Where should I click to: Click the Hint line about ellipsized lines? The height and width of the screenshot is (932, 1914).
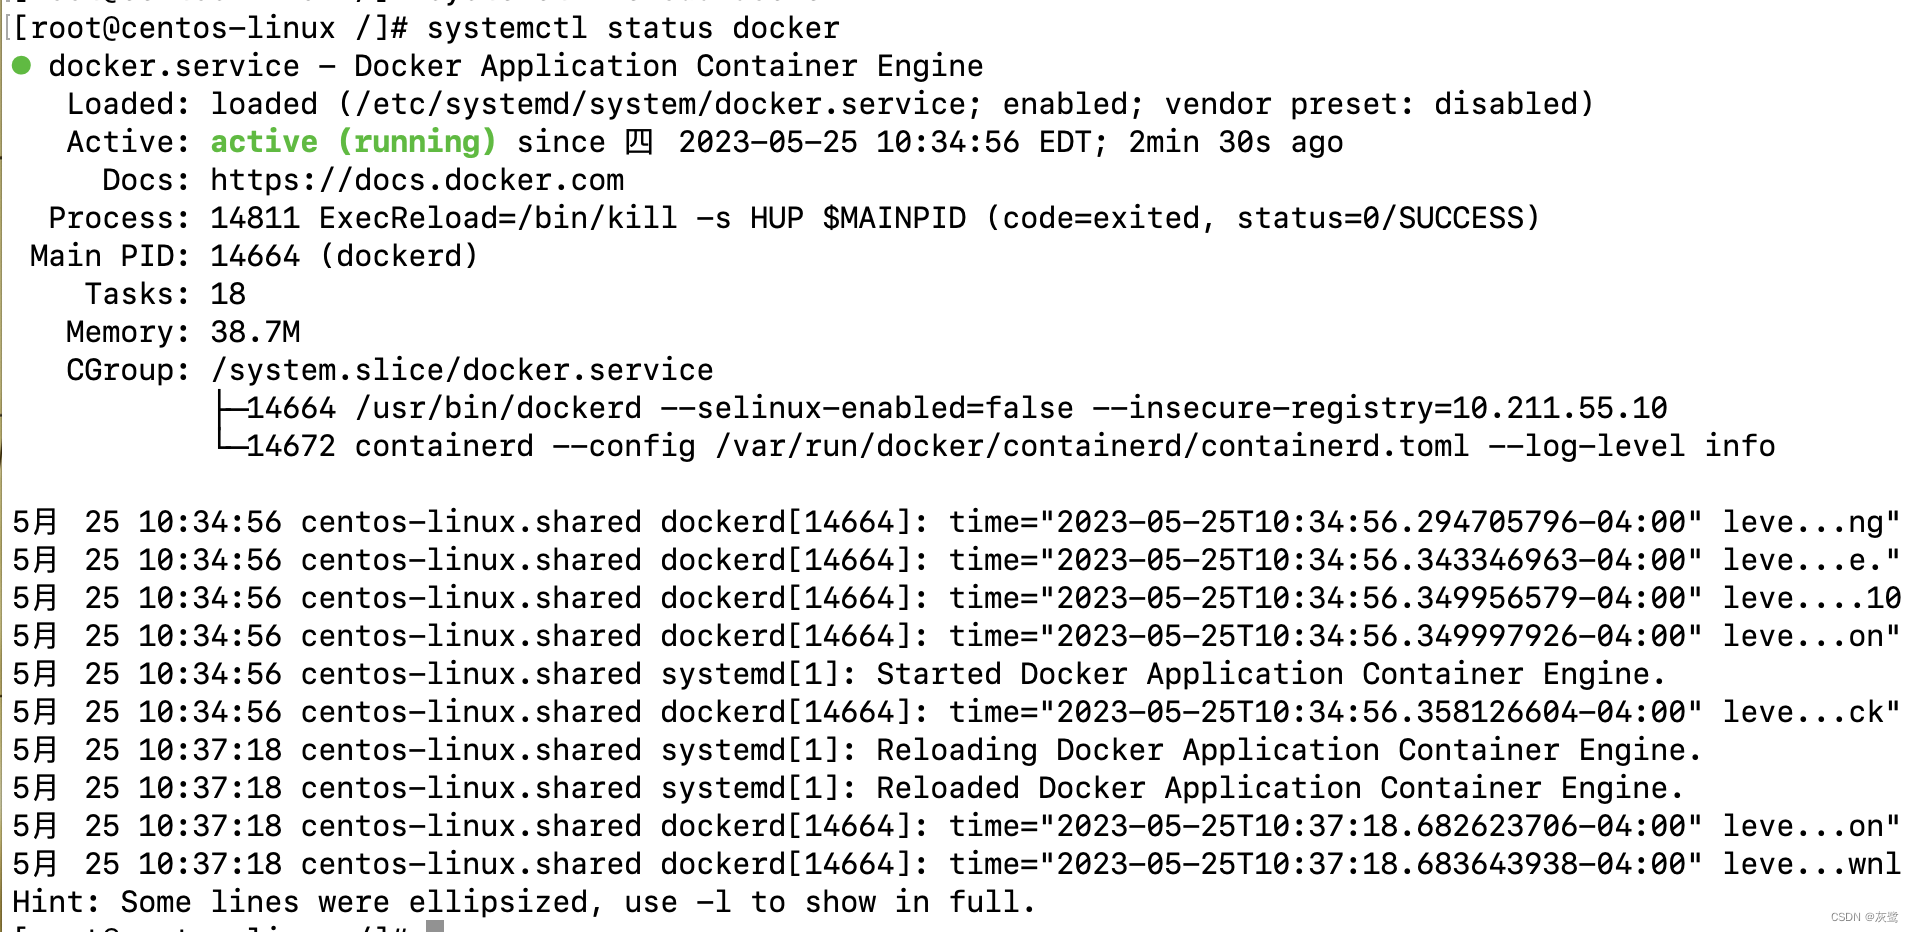[523, 902]
